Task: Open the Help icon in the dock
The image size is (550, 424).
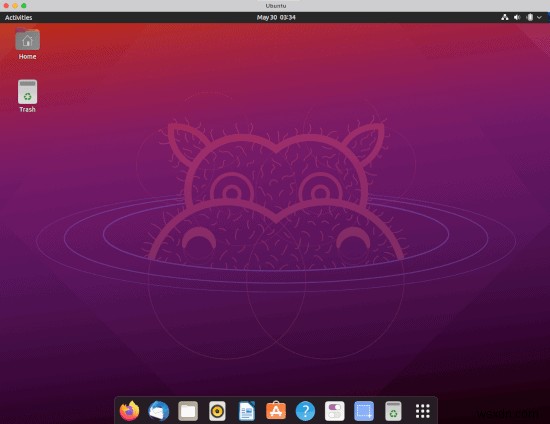Action: pyautogui.click(x=305, y=411)
